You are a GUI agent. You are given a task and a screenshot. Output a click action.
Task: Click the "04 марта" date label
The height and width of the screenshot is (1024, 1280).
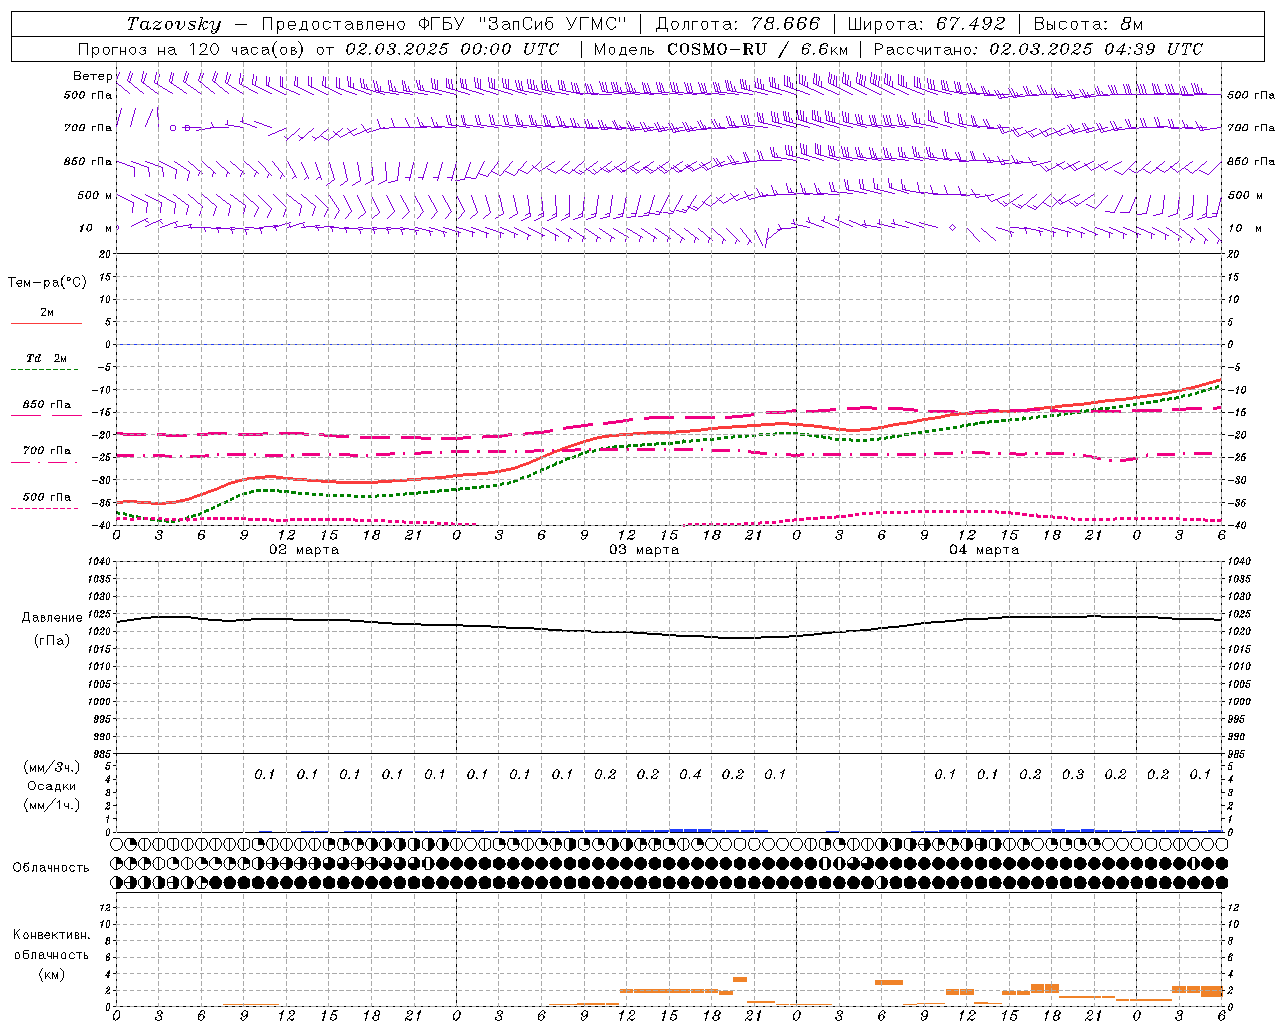click(x=984, y=550)
